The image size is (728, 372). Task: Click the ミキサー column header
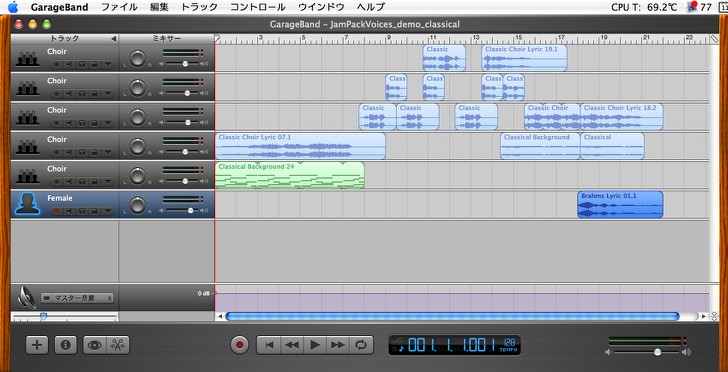[167, 39]
